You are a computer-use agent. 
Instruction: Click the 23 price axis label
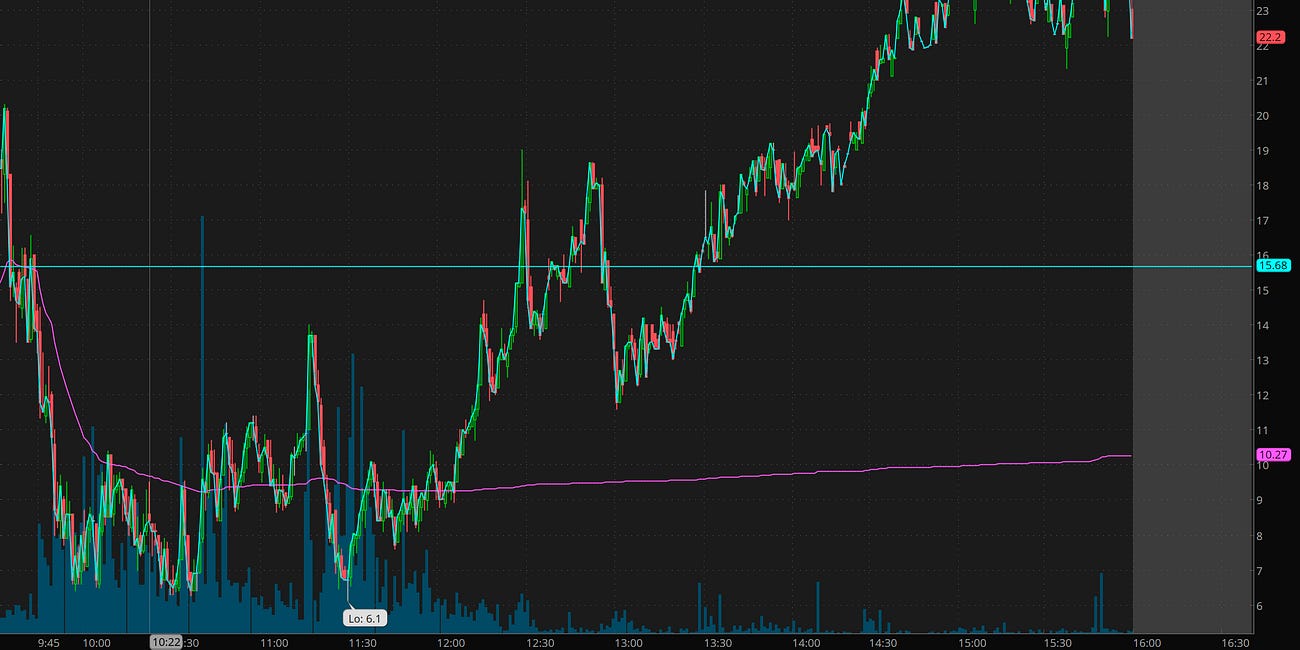point(1263,11)
